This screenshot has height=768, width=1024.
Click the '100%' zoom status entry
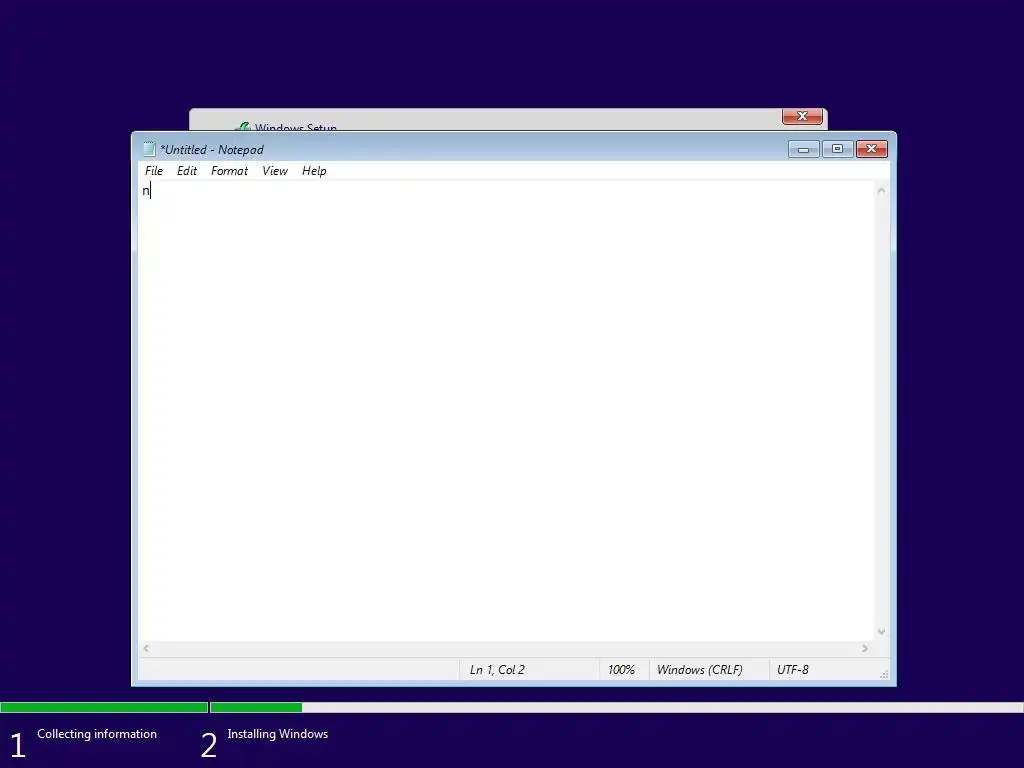(x=621, y=670)
